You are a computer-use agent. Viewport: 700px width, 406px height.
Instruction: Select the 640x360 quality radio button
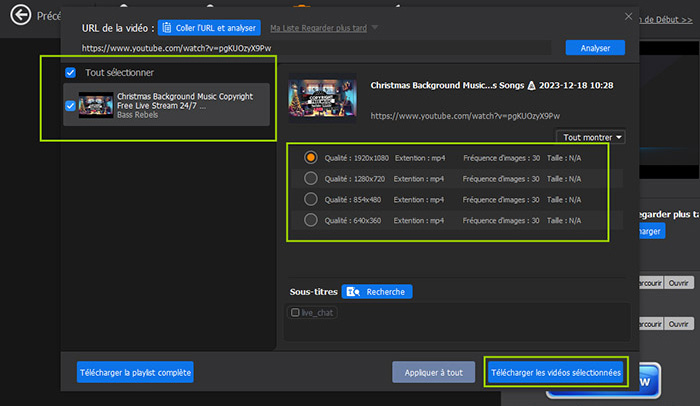(x=311, y=220)
